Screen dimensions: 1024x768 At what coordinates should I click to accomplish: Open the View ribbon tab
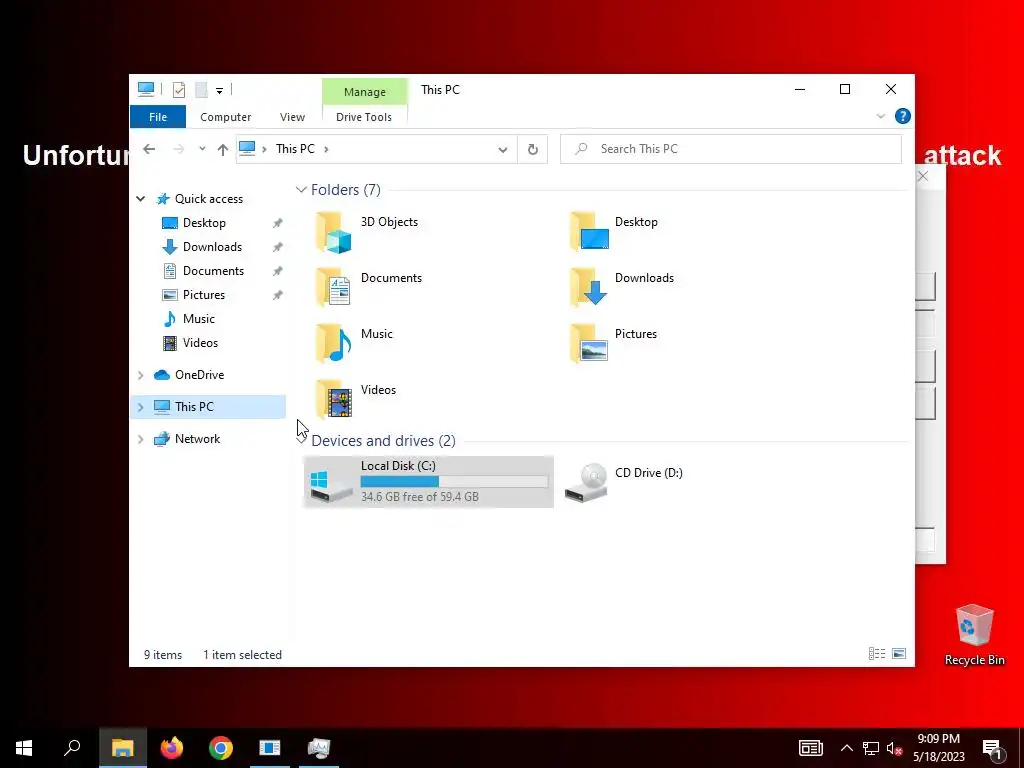click(x=292, y=117)
